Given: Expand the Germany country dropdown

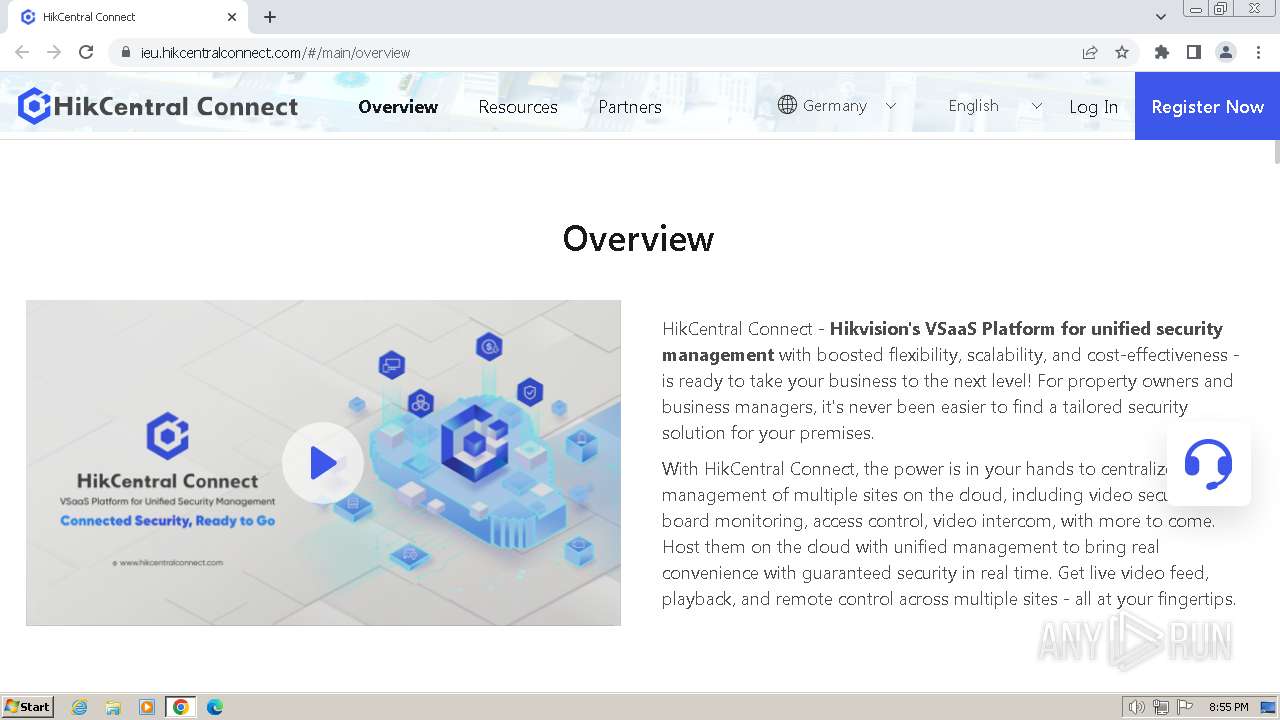Looking at the screenshot, I should (x=837, y=105).
